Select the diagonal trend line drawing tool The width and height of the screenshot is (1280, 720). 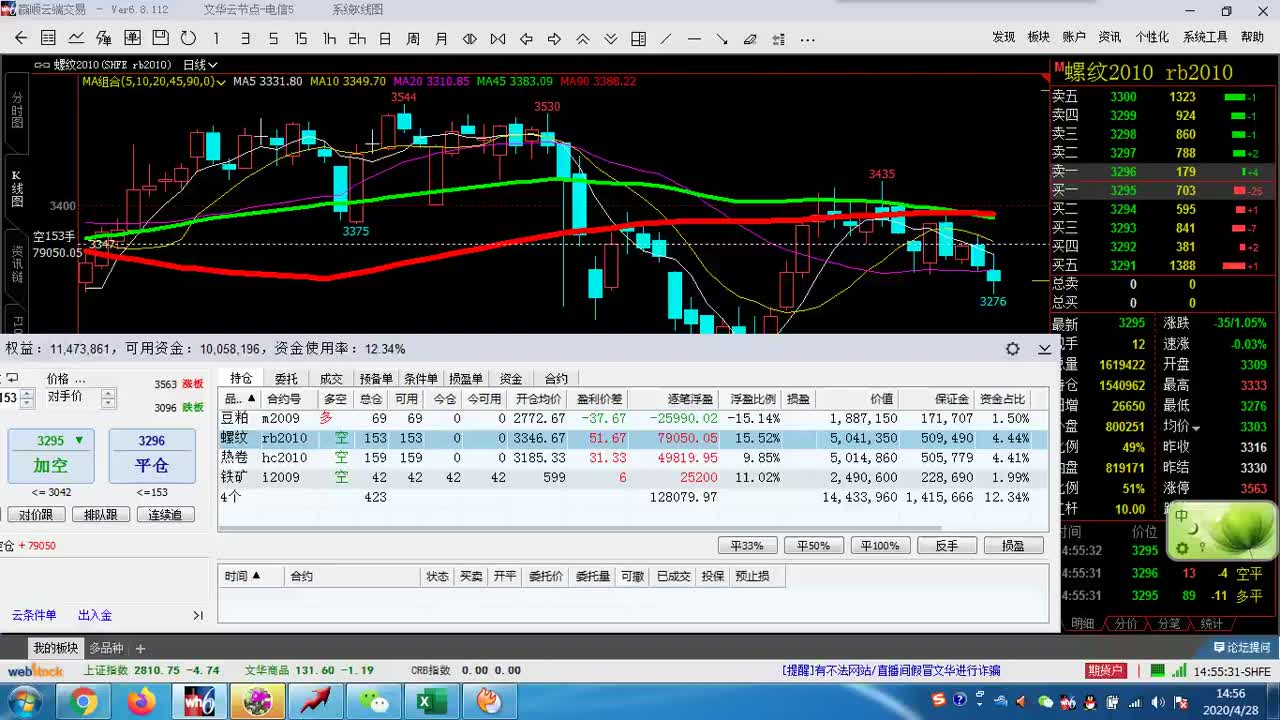[x=666, y=38]
